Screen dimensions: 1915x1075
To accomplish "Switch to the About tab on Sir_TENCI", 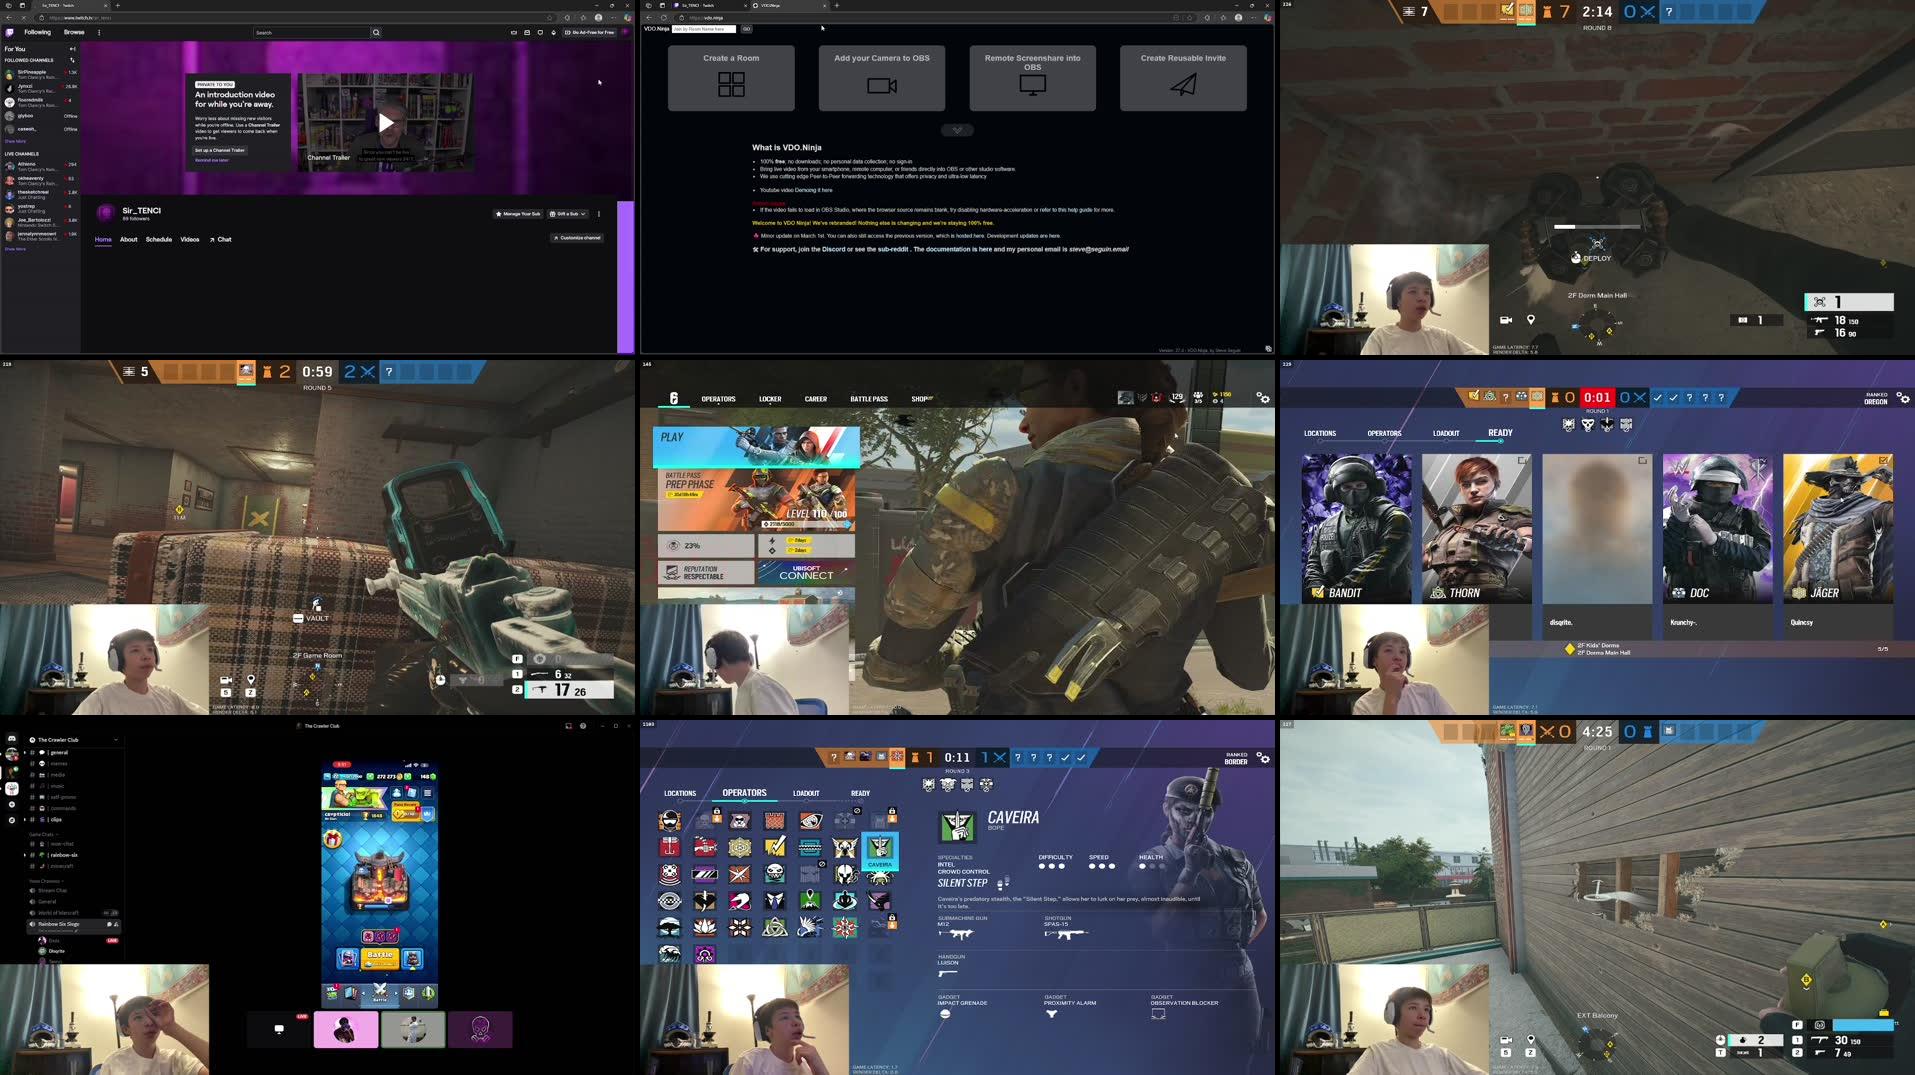I will [x=129, y=240].
